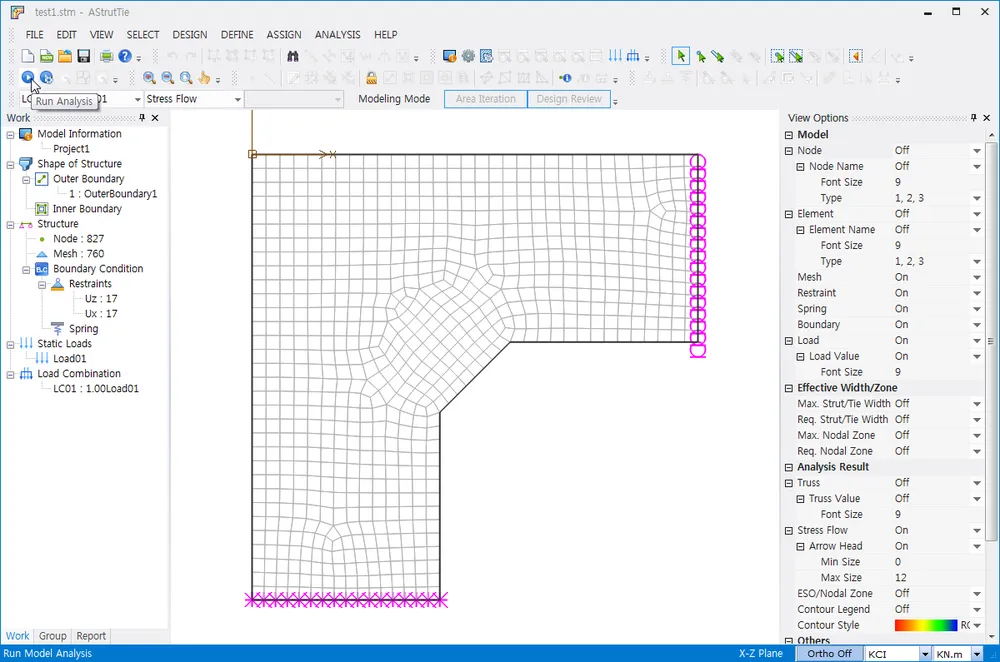The width and height of the screenshot is (1000, 662).
Task: Select Load01 in the Work tree
Action: tap(70, 358)
